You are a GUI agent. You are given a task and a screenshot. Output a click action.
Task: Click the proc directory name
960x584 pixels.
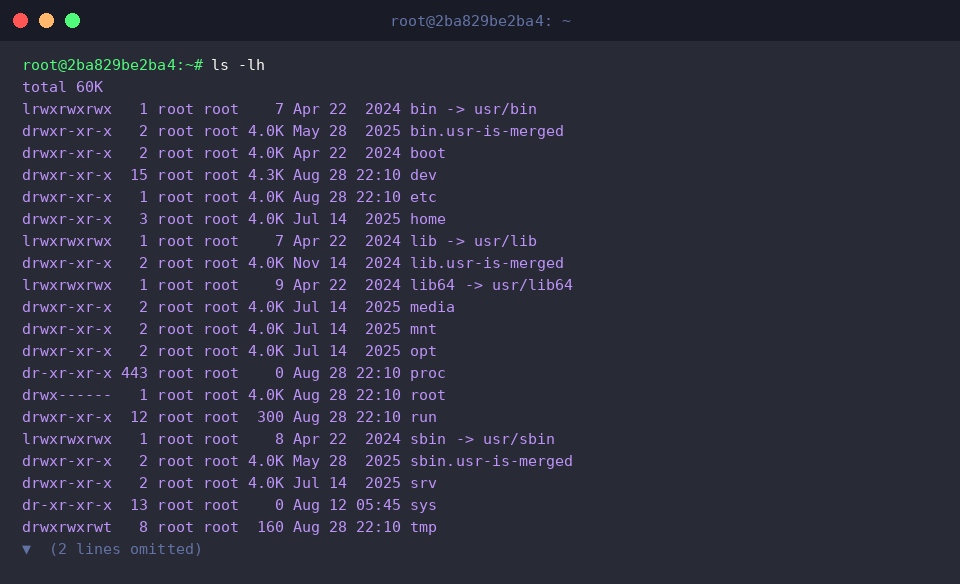pyautogui.click(x=427, y=373)
